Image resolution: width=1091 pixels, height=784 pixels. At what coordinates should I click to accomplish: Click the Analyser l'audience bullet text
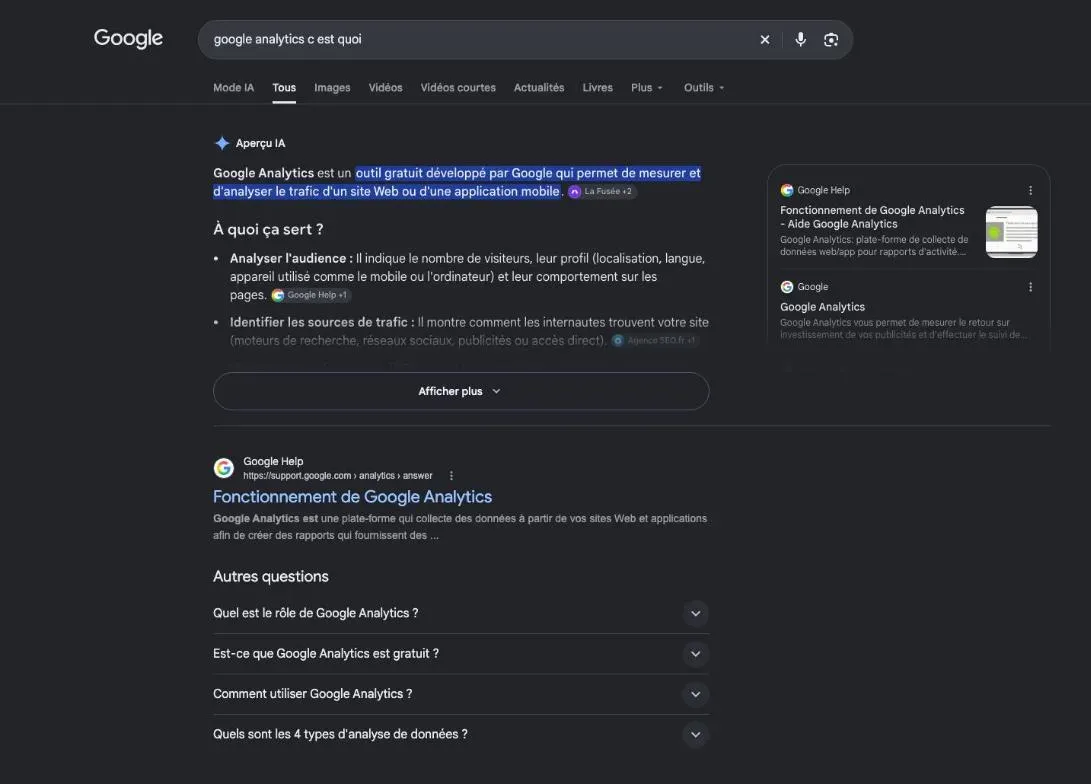tap(468, 276)
